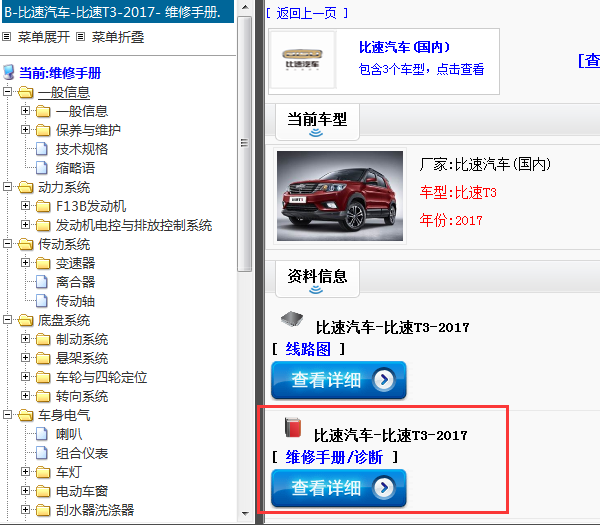Click 返回上一页 link

(x=307, y=13)
